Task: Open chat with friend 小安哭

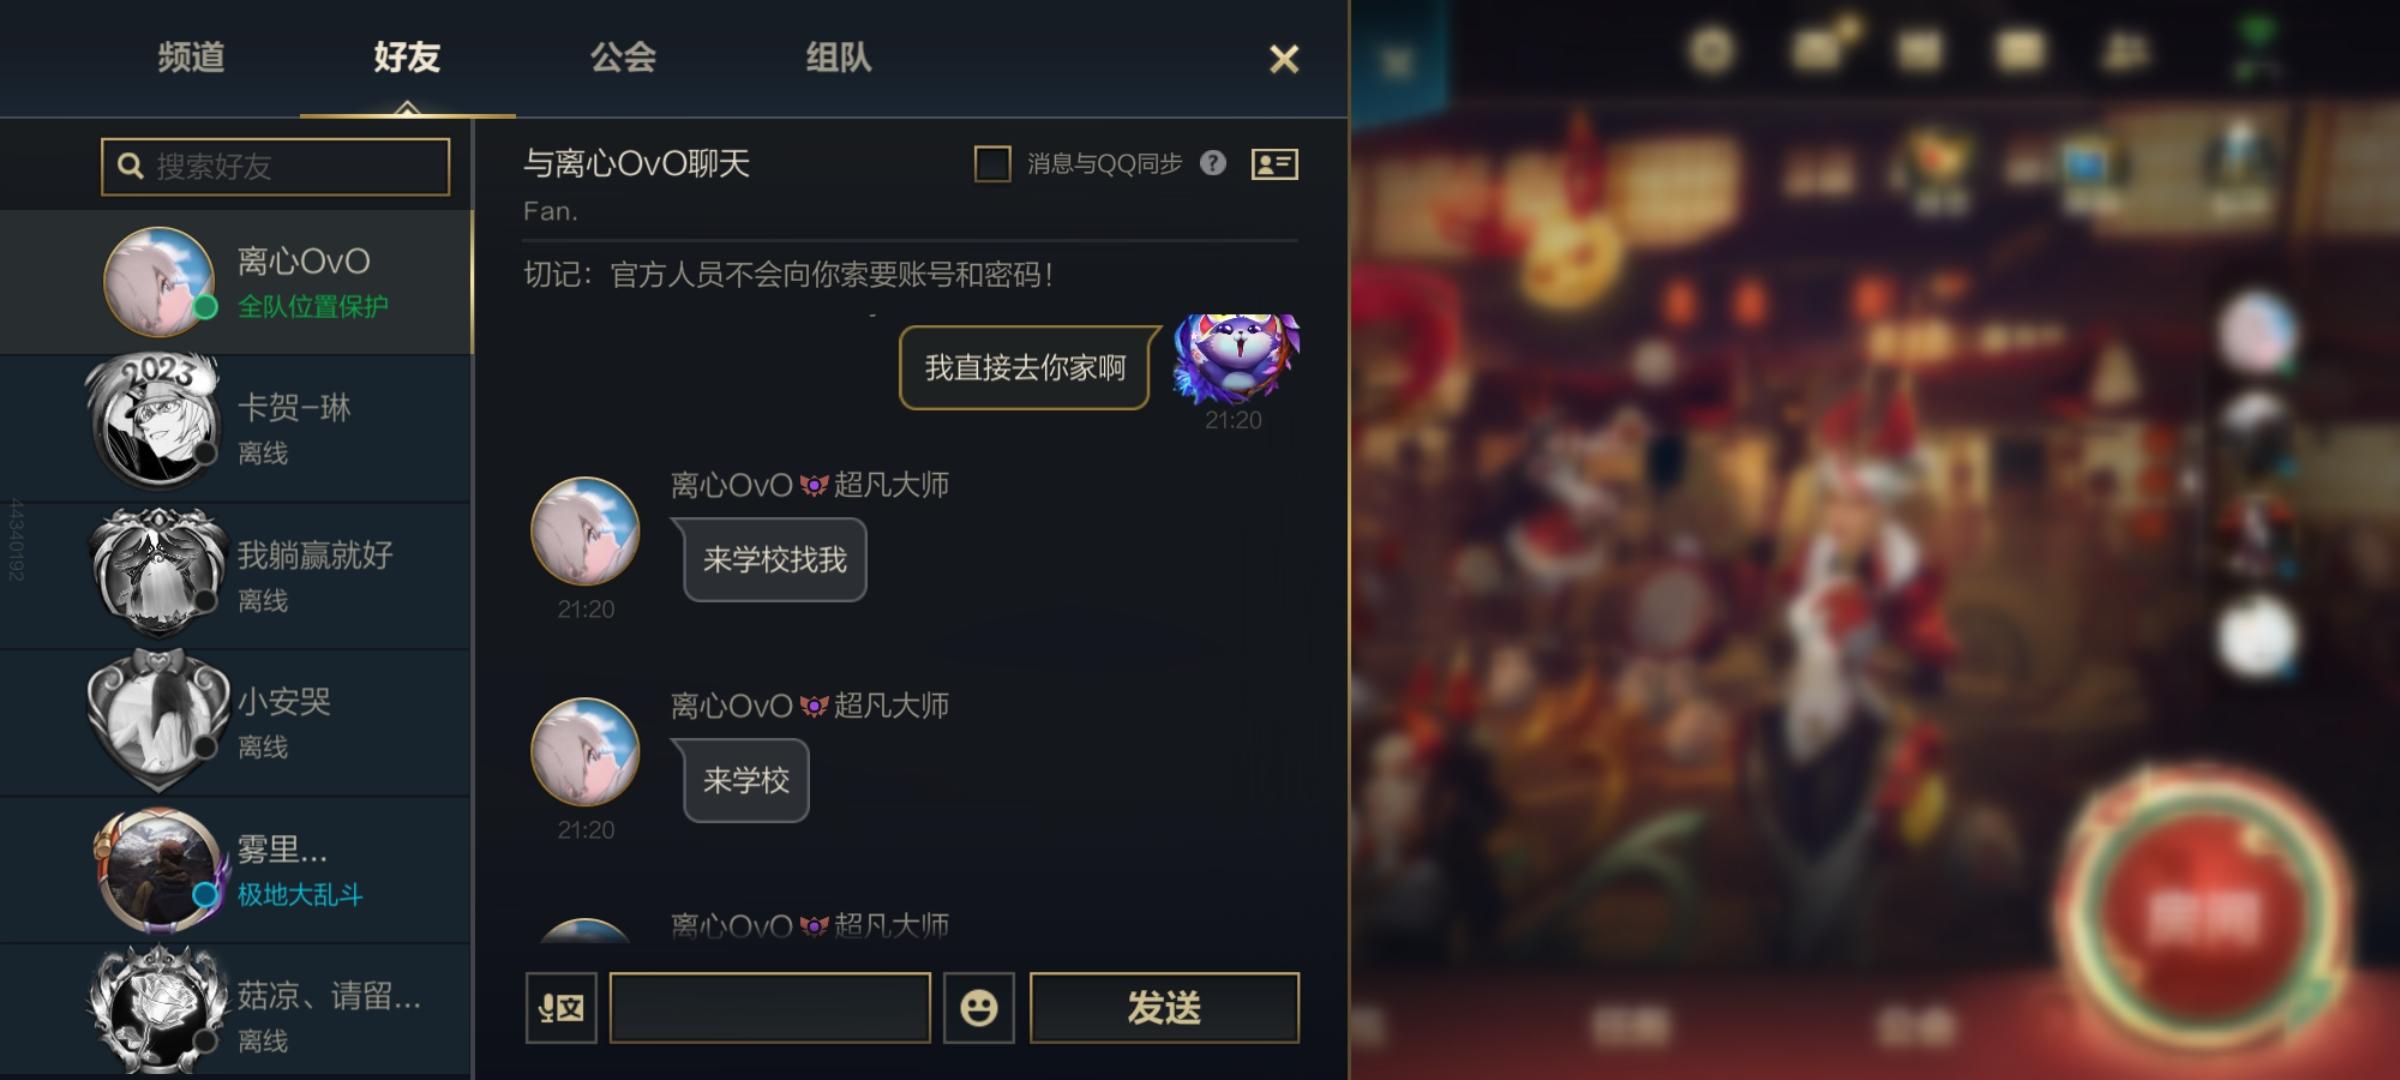Action: (235, 723)
